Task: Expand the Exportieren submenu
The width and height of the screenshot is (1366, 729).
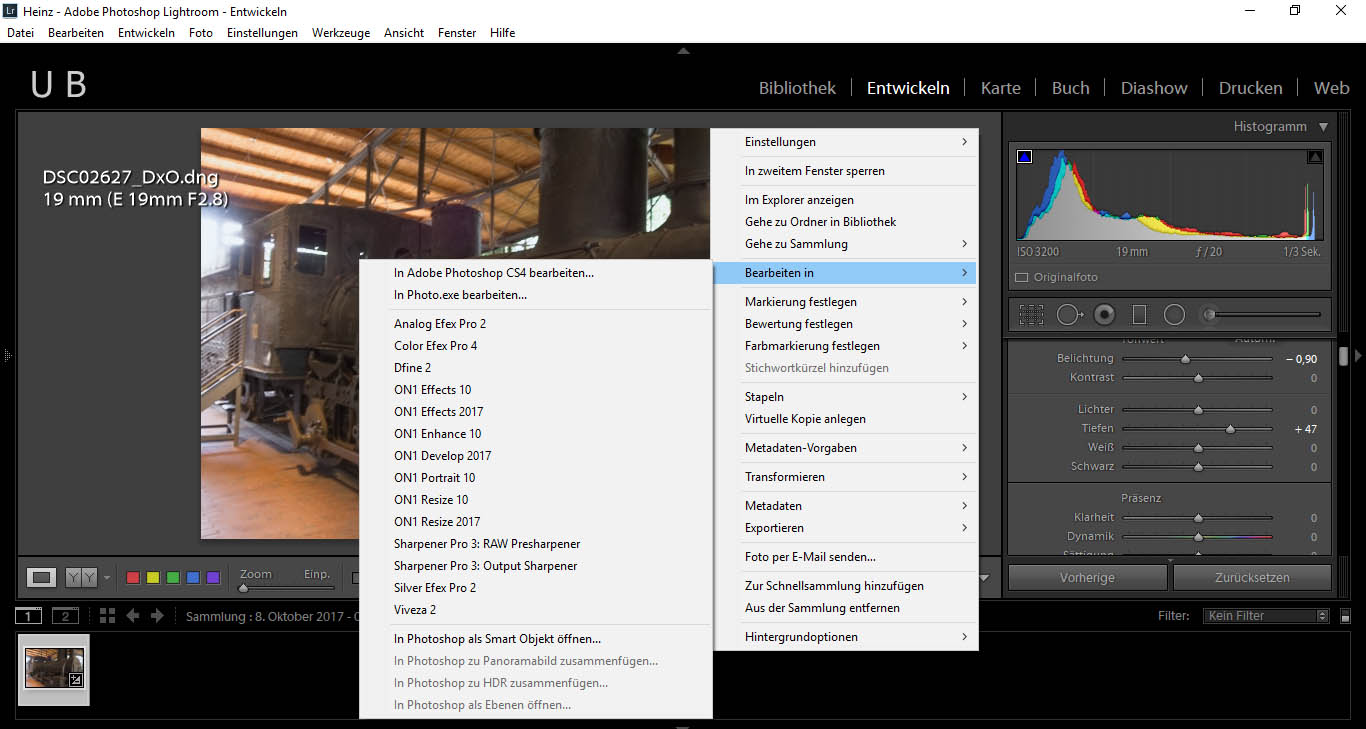Action: point(845,528)
